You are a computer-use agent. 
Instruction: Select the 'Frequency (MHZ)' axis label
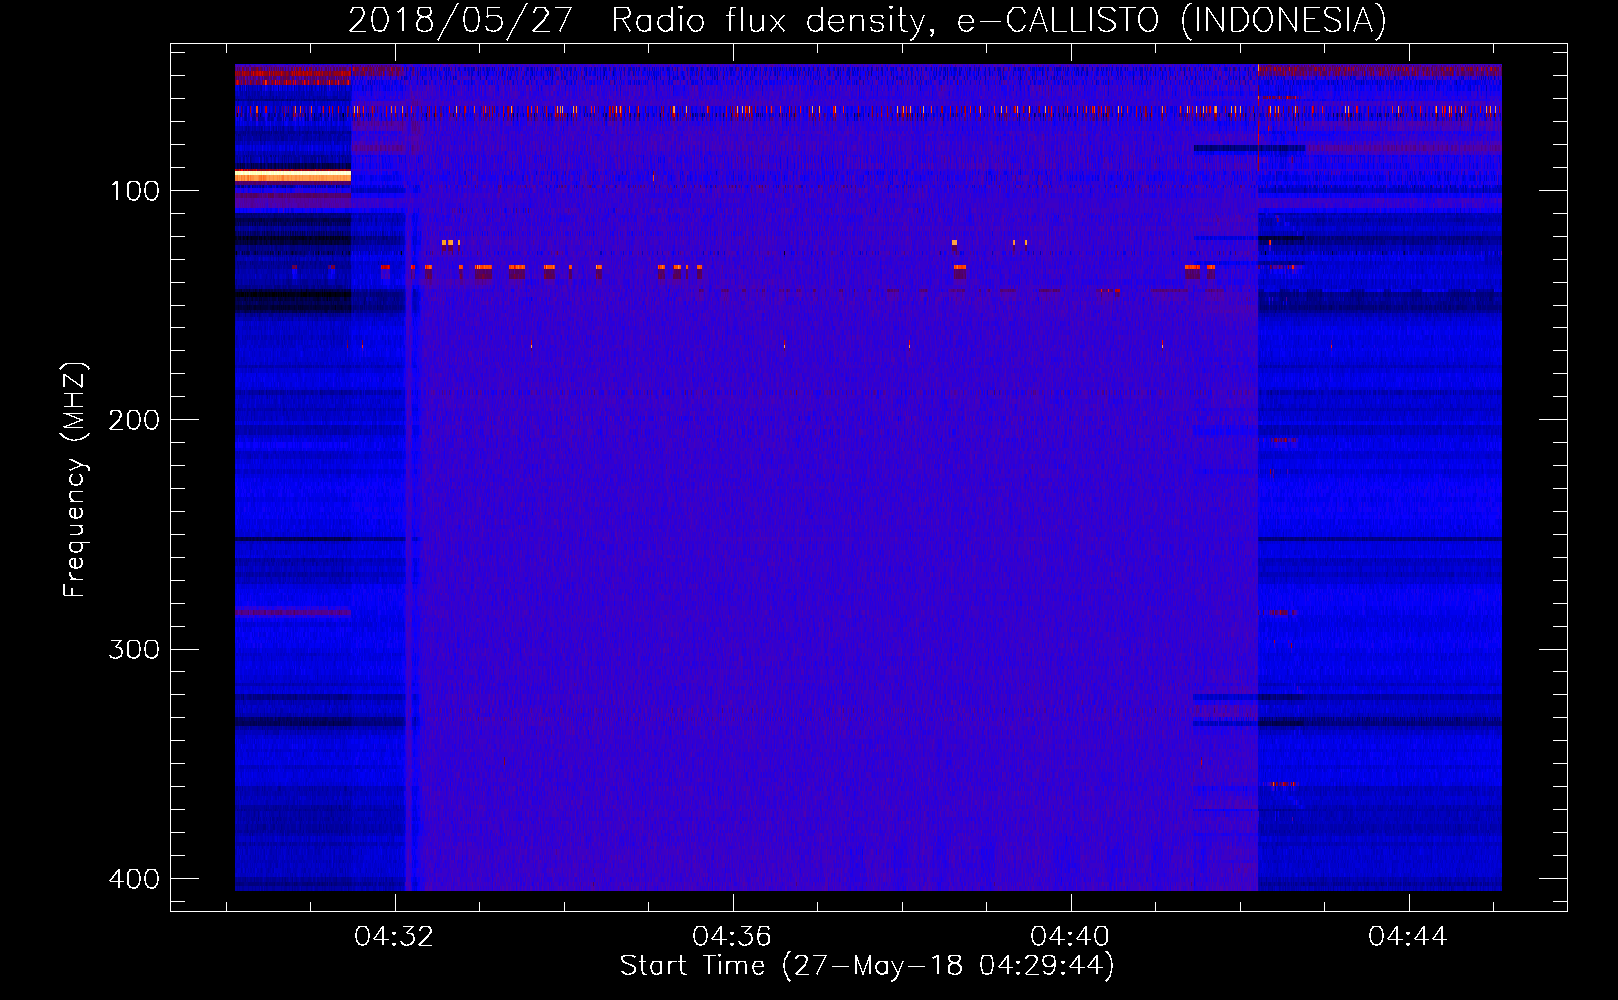coord(74,480)
